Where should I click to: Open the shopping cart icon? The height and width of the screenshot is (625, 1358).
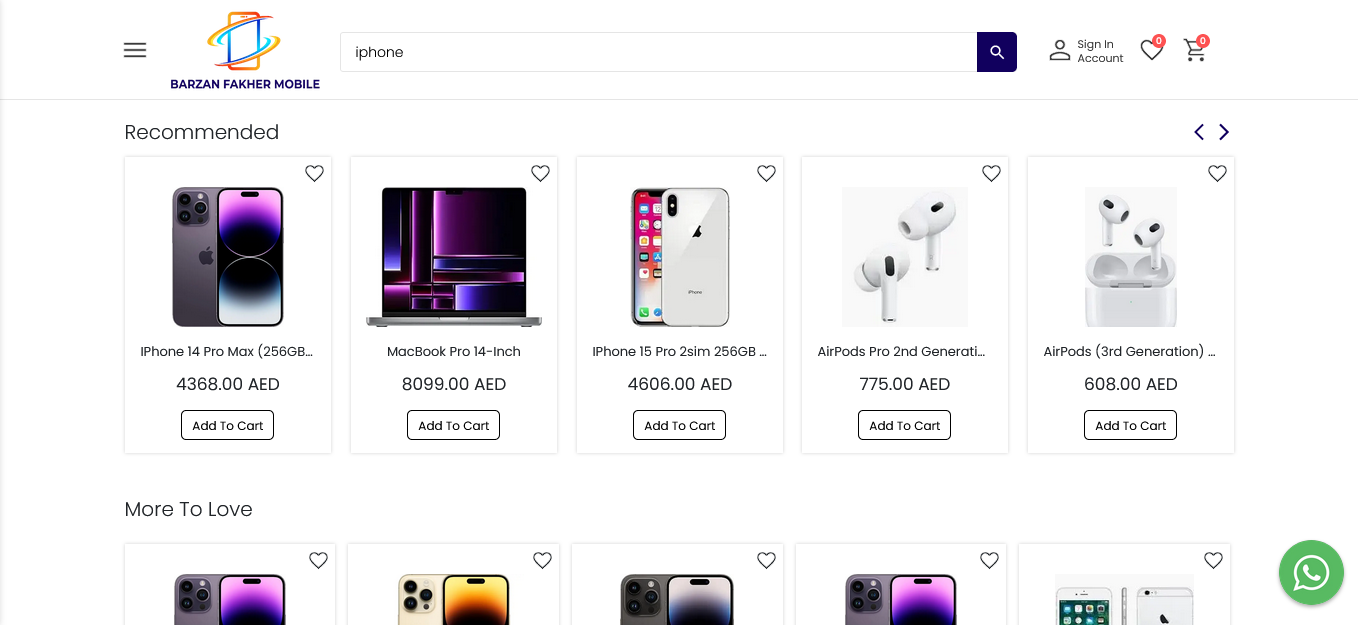coord(1195,50)
